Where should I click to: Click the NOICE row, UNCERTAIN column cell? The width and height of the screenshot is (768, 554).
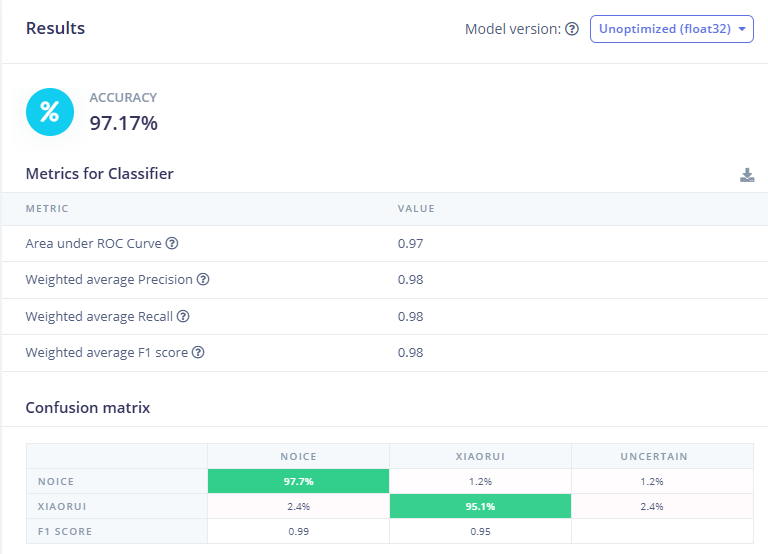(x=662, y=481)
